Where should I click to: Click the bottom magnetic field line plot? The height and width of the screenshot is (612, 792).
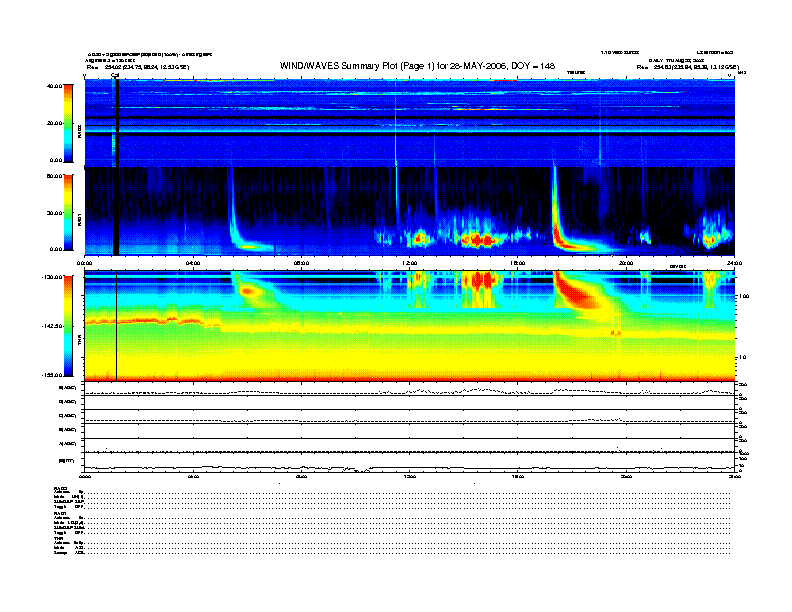click(409, 468)
